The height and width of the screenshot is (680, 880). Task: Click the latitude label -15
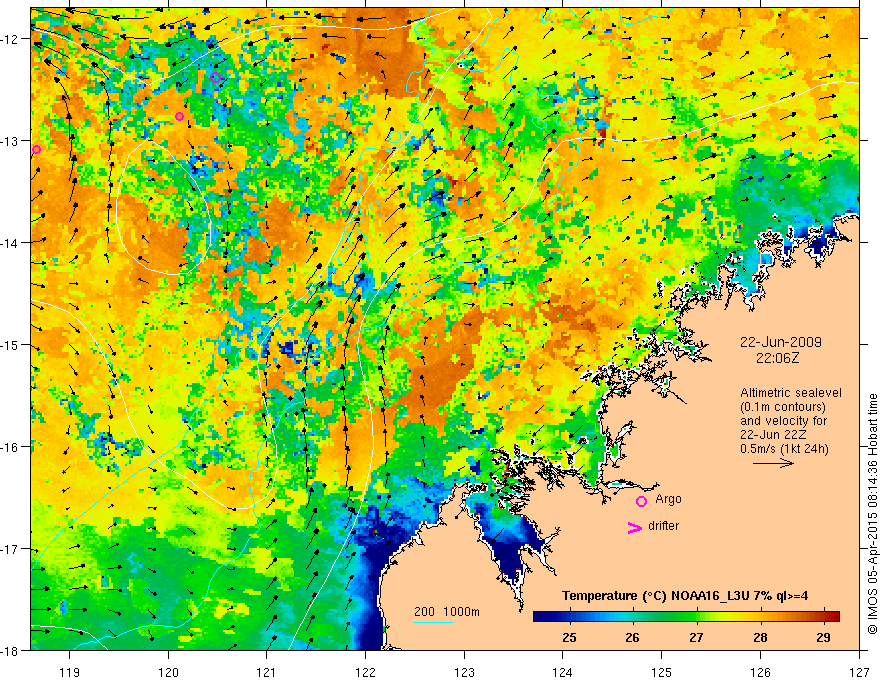(10, 344)
